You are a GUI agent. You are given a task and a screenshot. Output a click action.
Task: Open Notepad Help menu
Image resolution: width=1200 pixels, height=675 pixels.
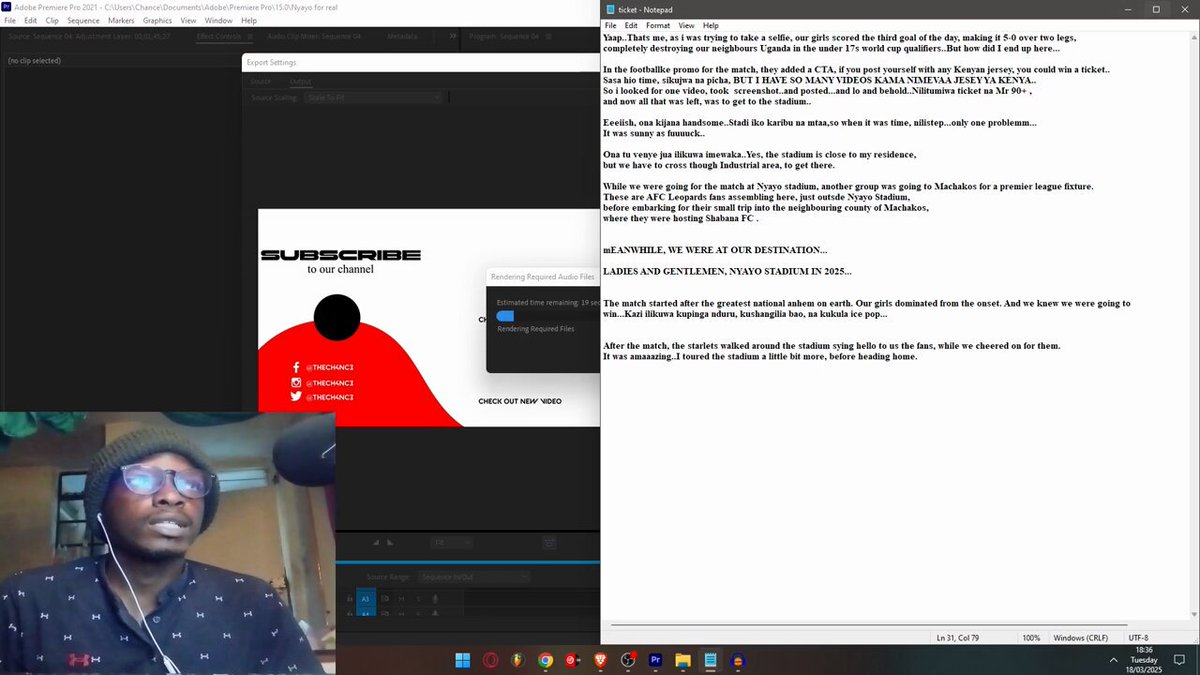coord(710,25)
